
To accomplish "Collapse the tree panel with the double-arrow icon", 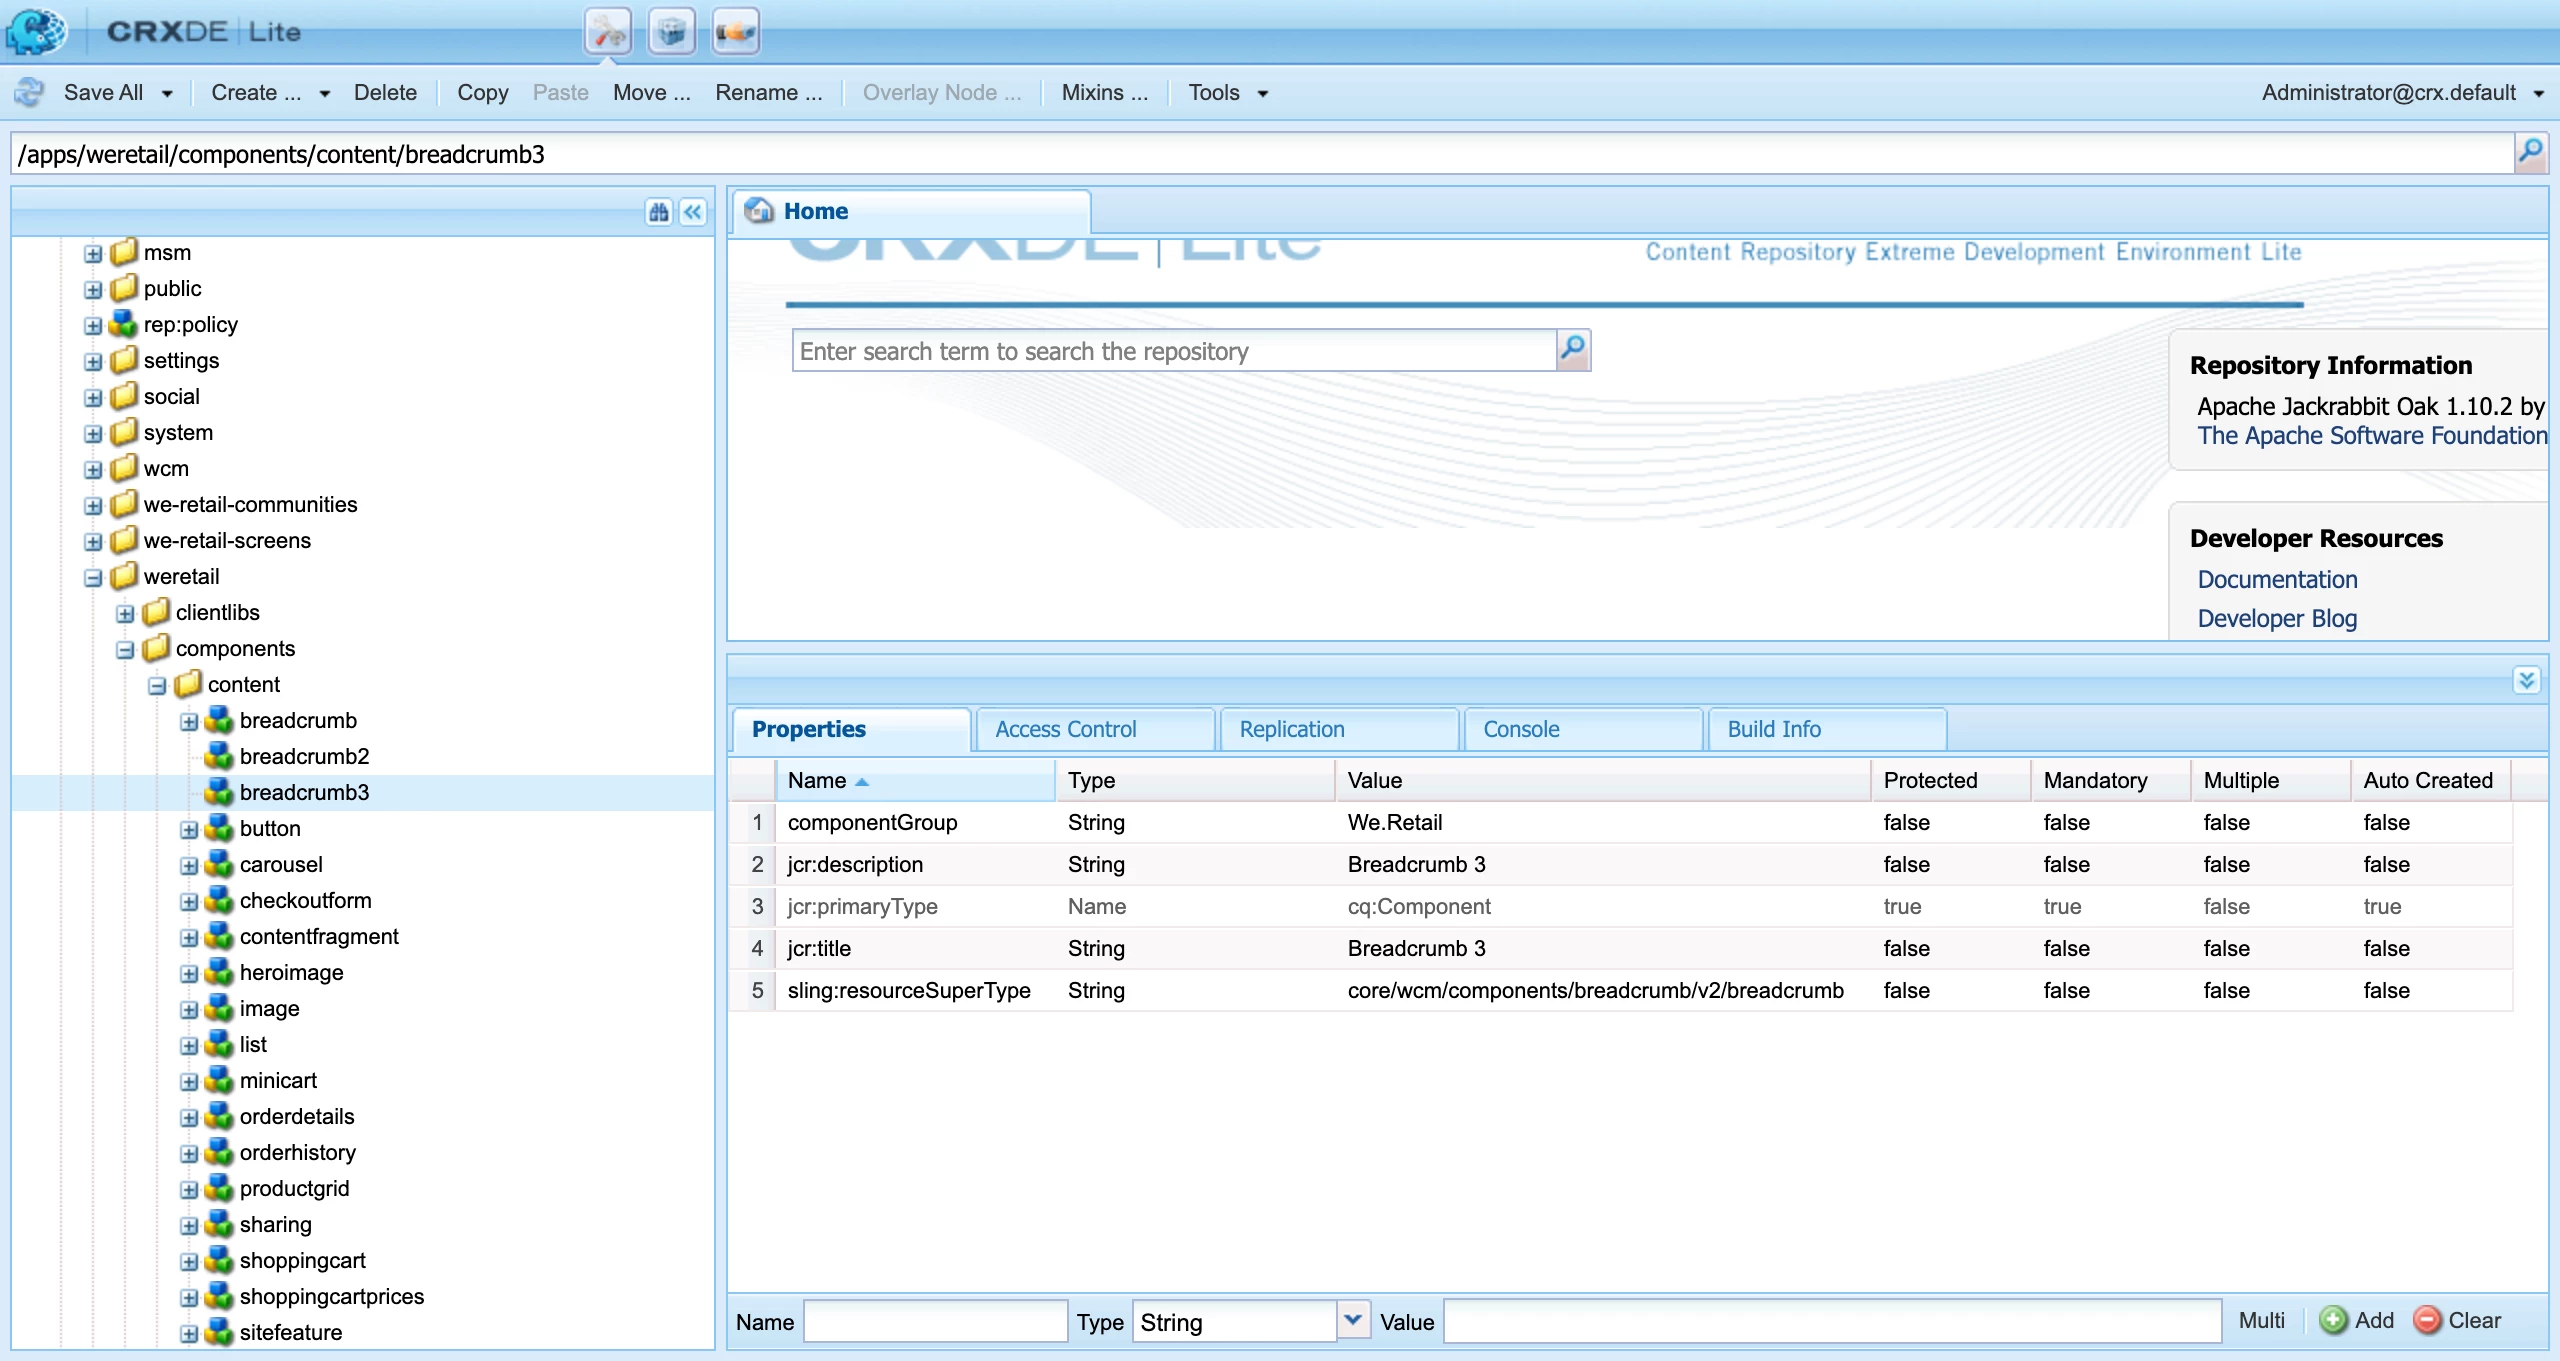I will coord(693,212).
